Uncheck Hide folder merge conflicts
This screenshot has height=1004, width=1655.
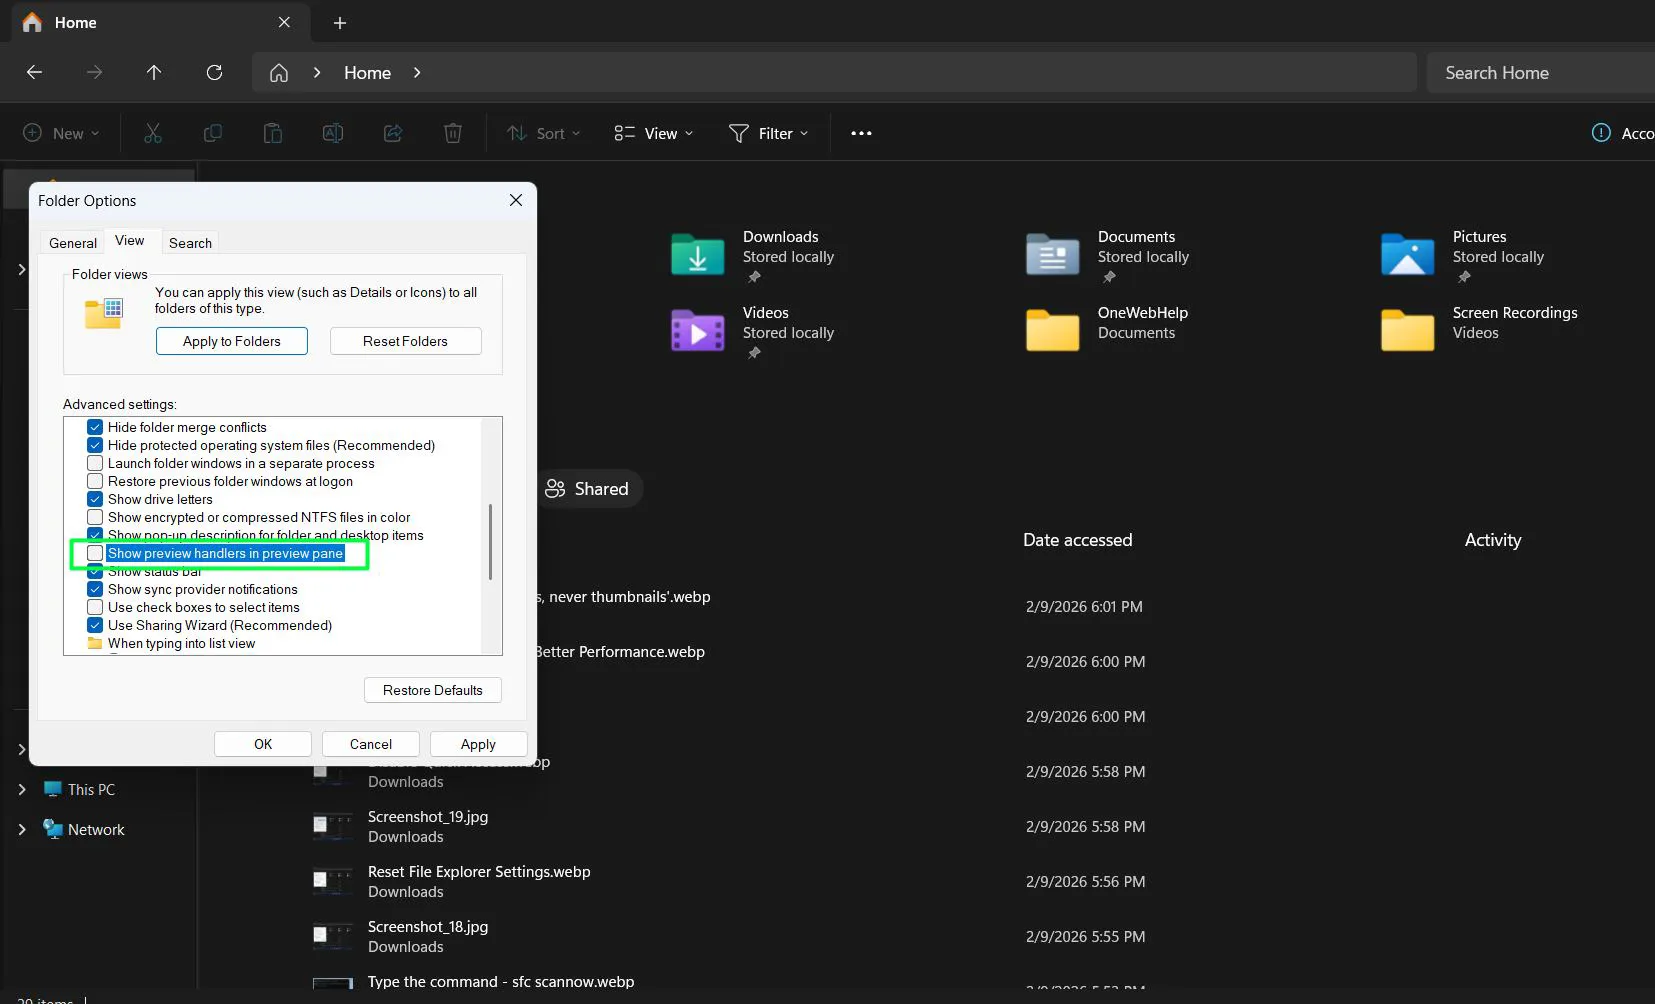(95, 426)
